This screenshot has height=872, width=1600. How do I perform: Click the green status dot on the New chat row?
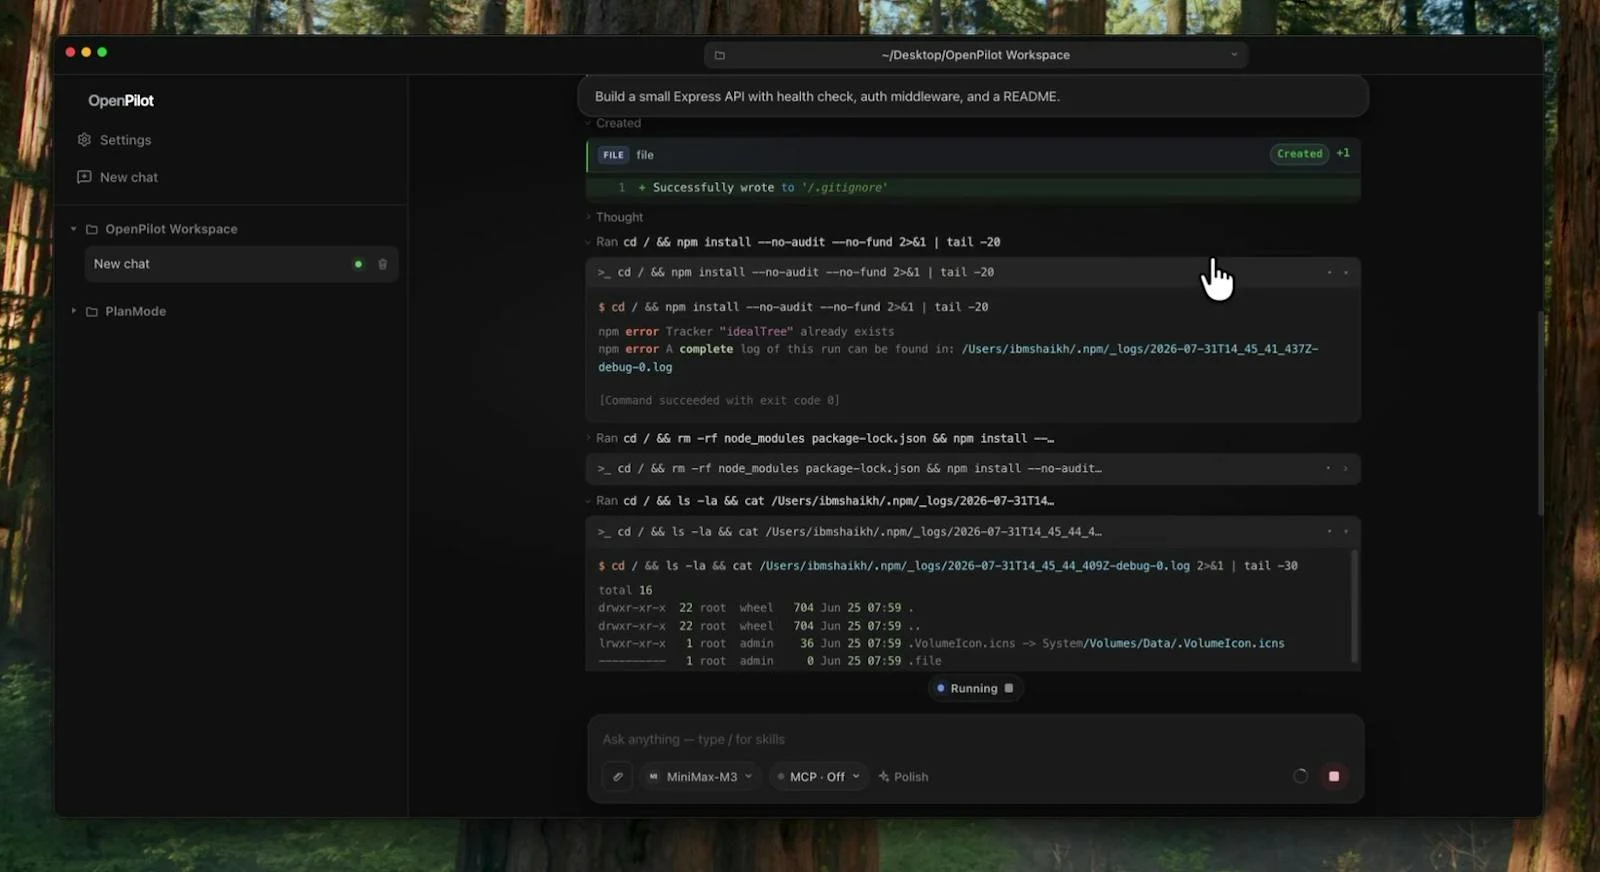pyautogui.click(x=358, y=264)
